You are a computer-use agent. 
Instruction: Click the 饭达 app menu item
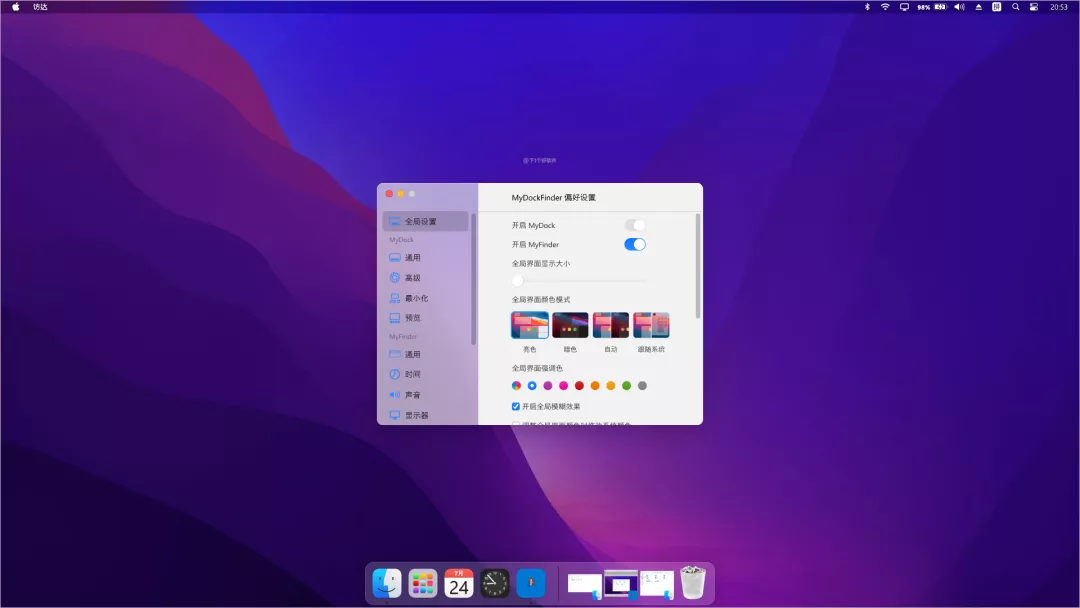(x=39, y=7)
